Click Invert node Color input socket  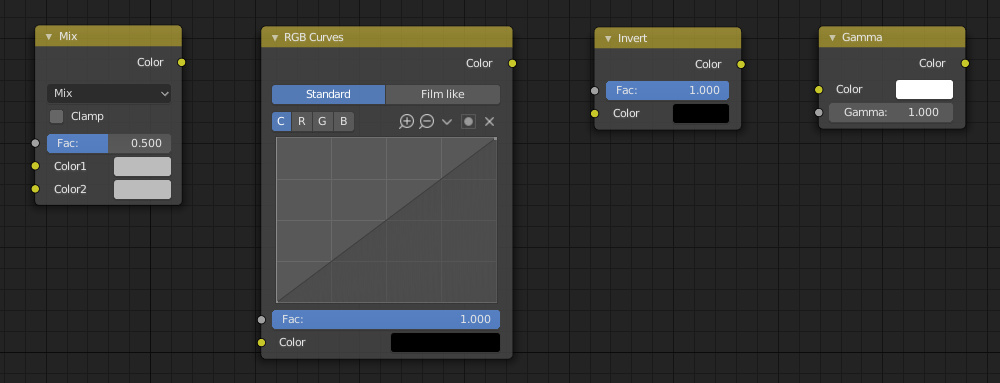click(595, 113)
